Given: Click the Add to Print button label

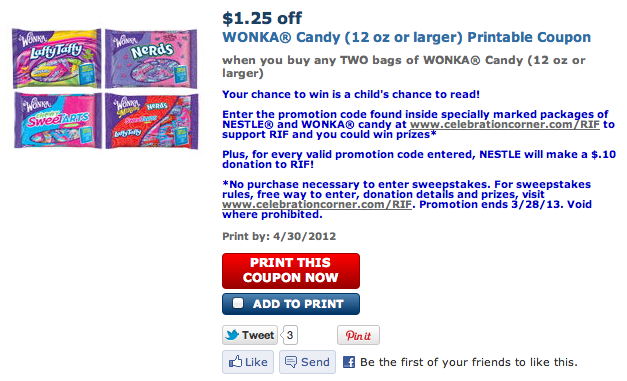Looking at the screenshot, I should (298, 304).
